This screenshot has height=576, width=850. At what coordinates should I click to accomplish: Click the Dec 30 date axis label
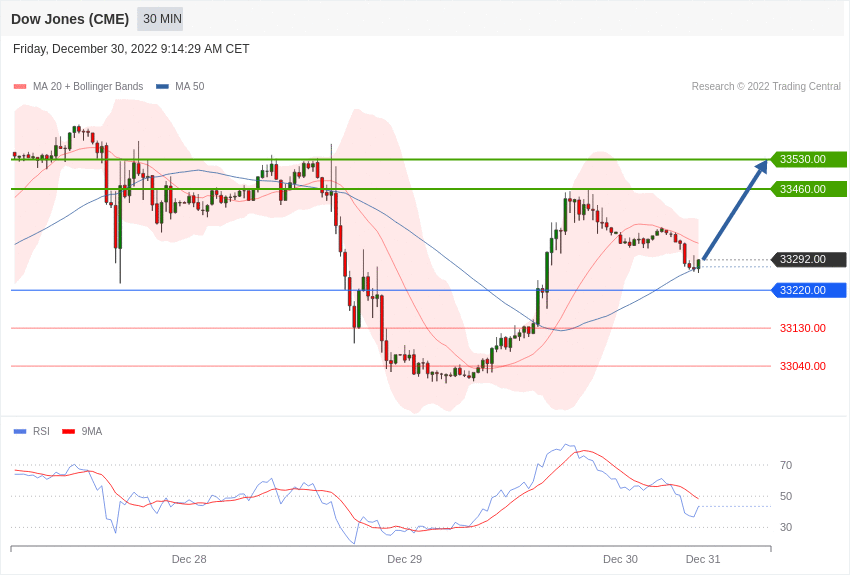pos(621,559)
